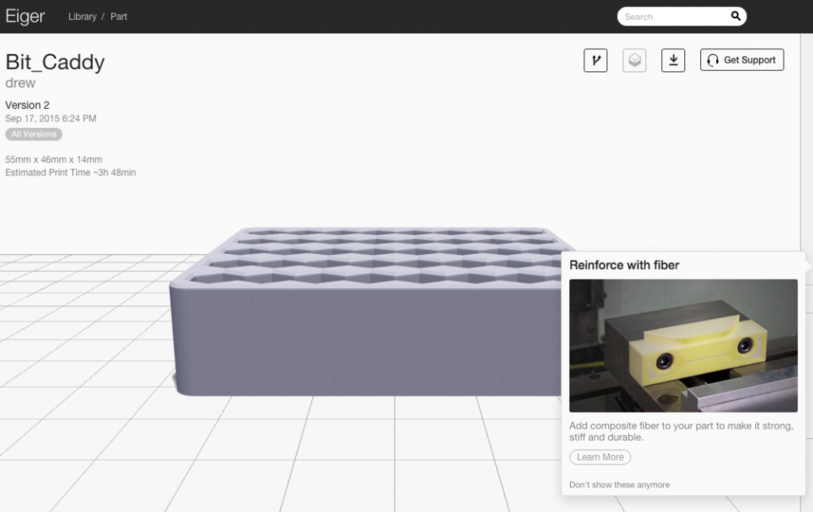This screenshot has width=813, height=512.
Task: Select Part in the breadcrumb
Action: coord(119,17)
